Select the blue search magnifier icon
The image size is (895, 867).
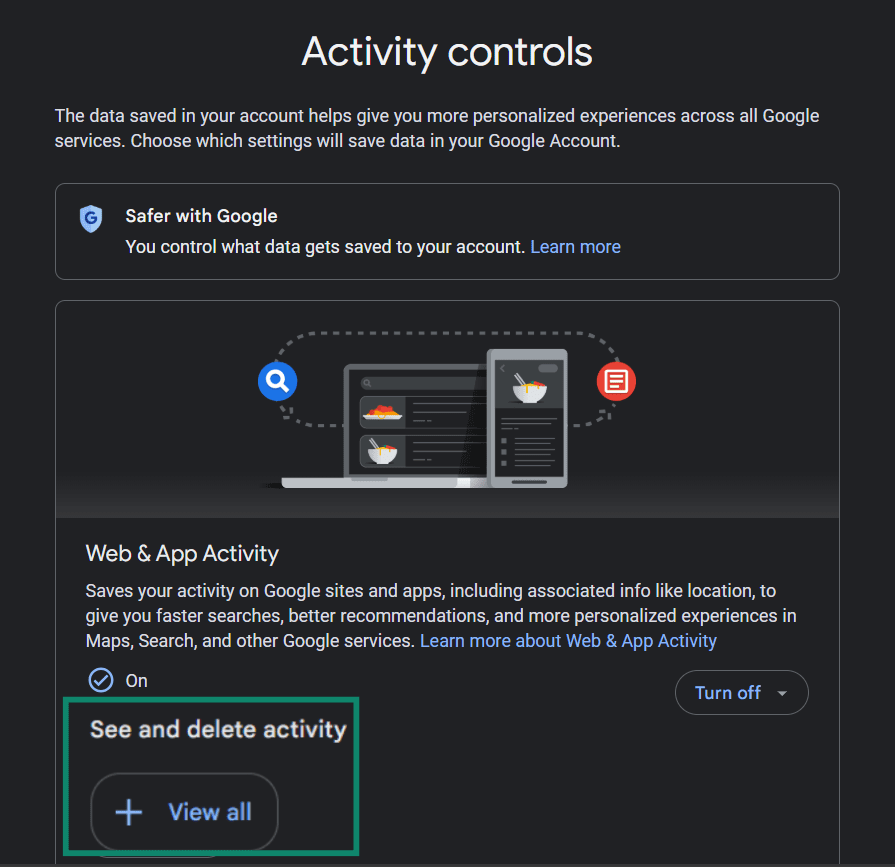pos(277,381)
